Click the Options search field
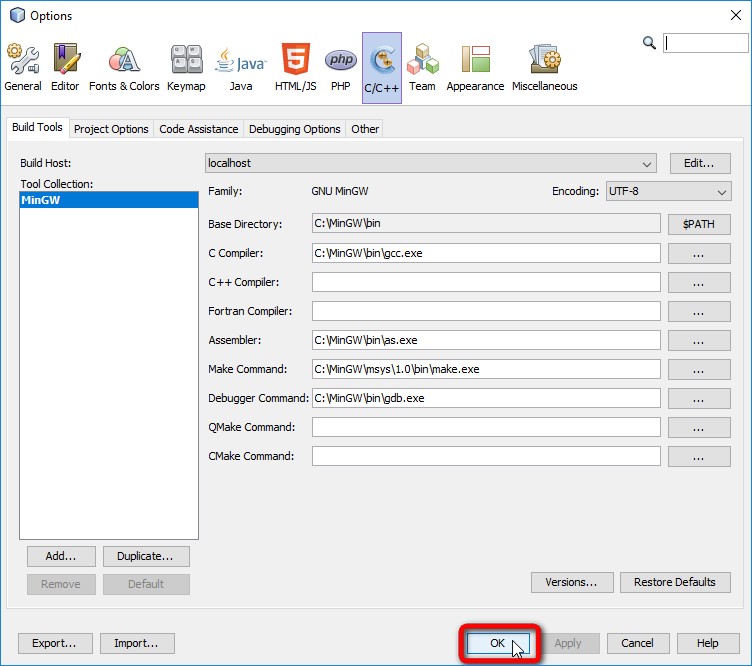752x666 pixels. [705, 43]
